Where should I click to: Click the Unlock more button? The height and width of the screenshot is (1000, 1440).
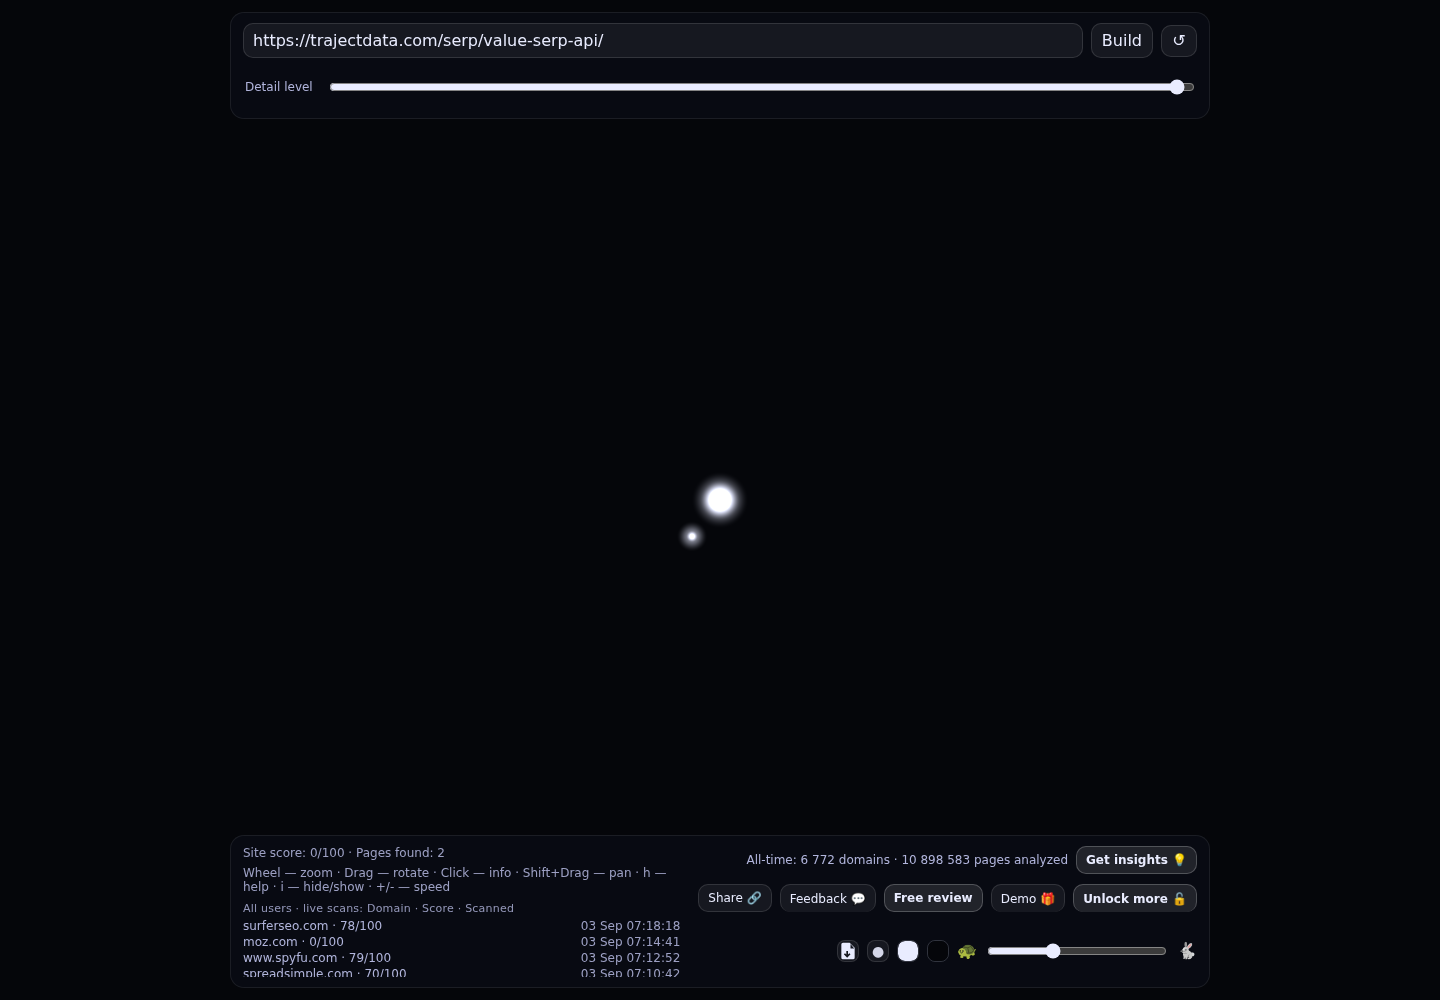pos(1135,898)
